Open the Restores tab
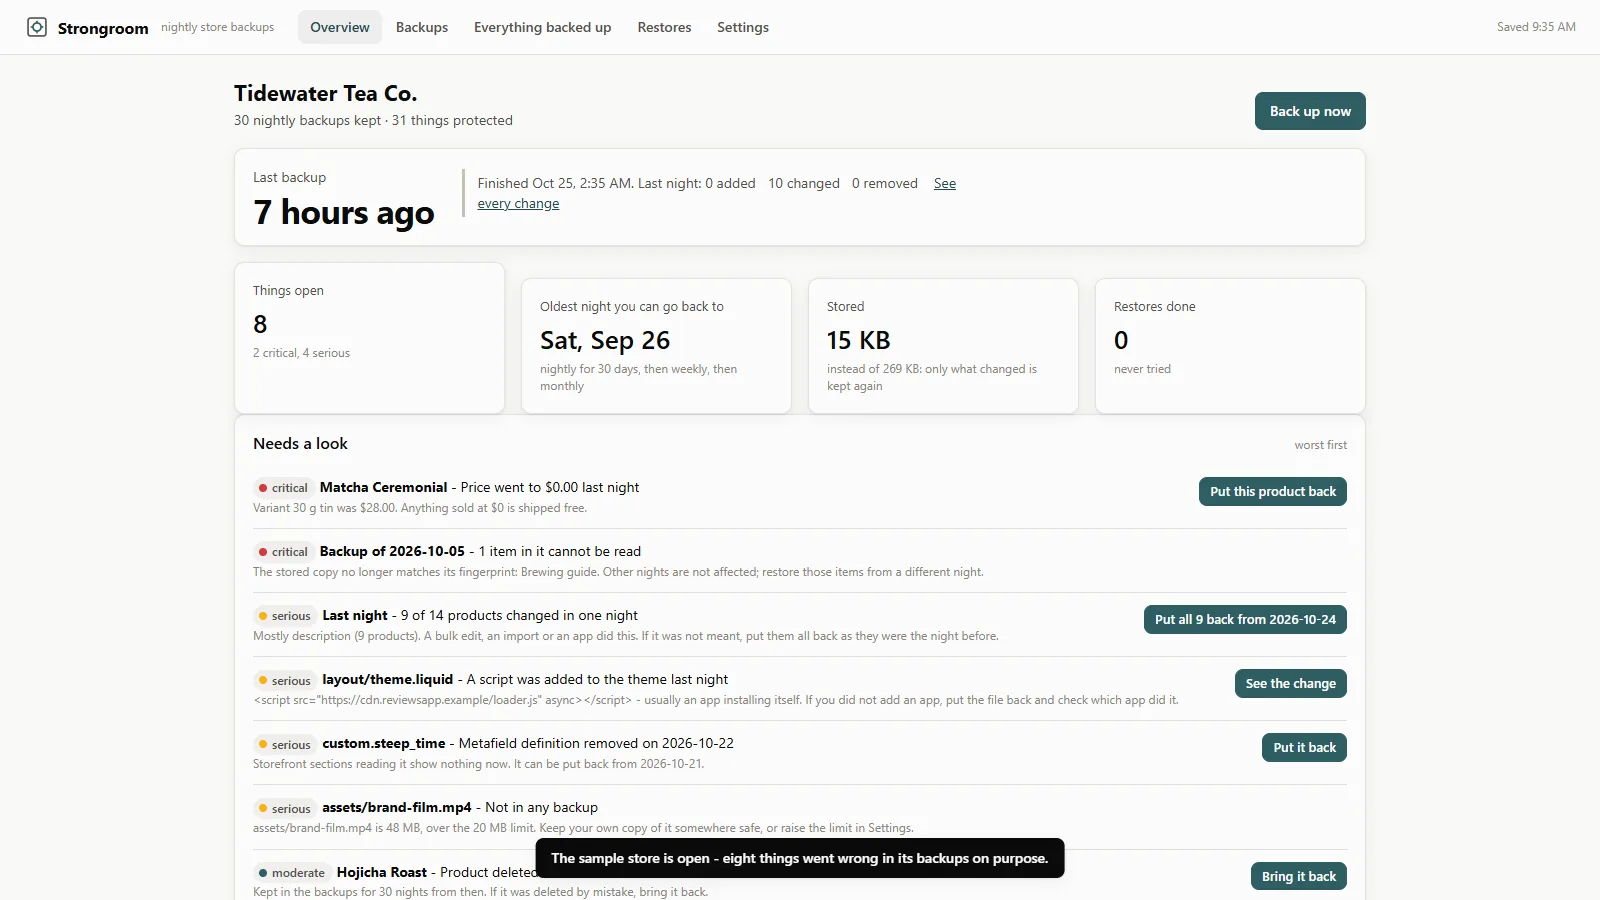Image resolution: width=1600 pixels, height=900 pixels. pos(664,27)
